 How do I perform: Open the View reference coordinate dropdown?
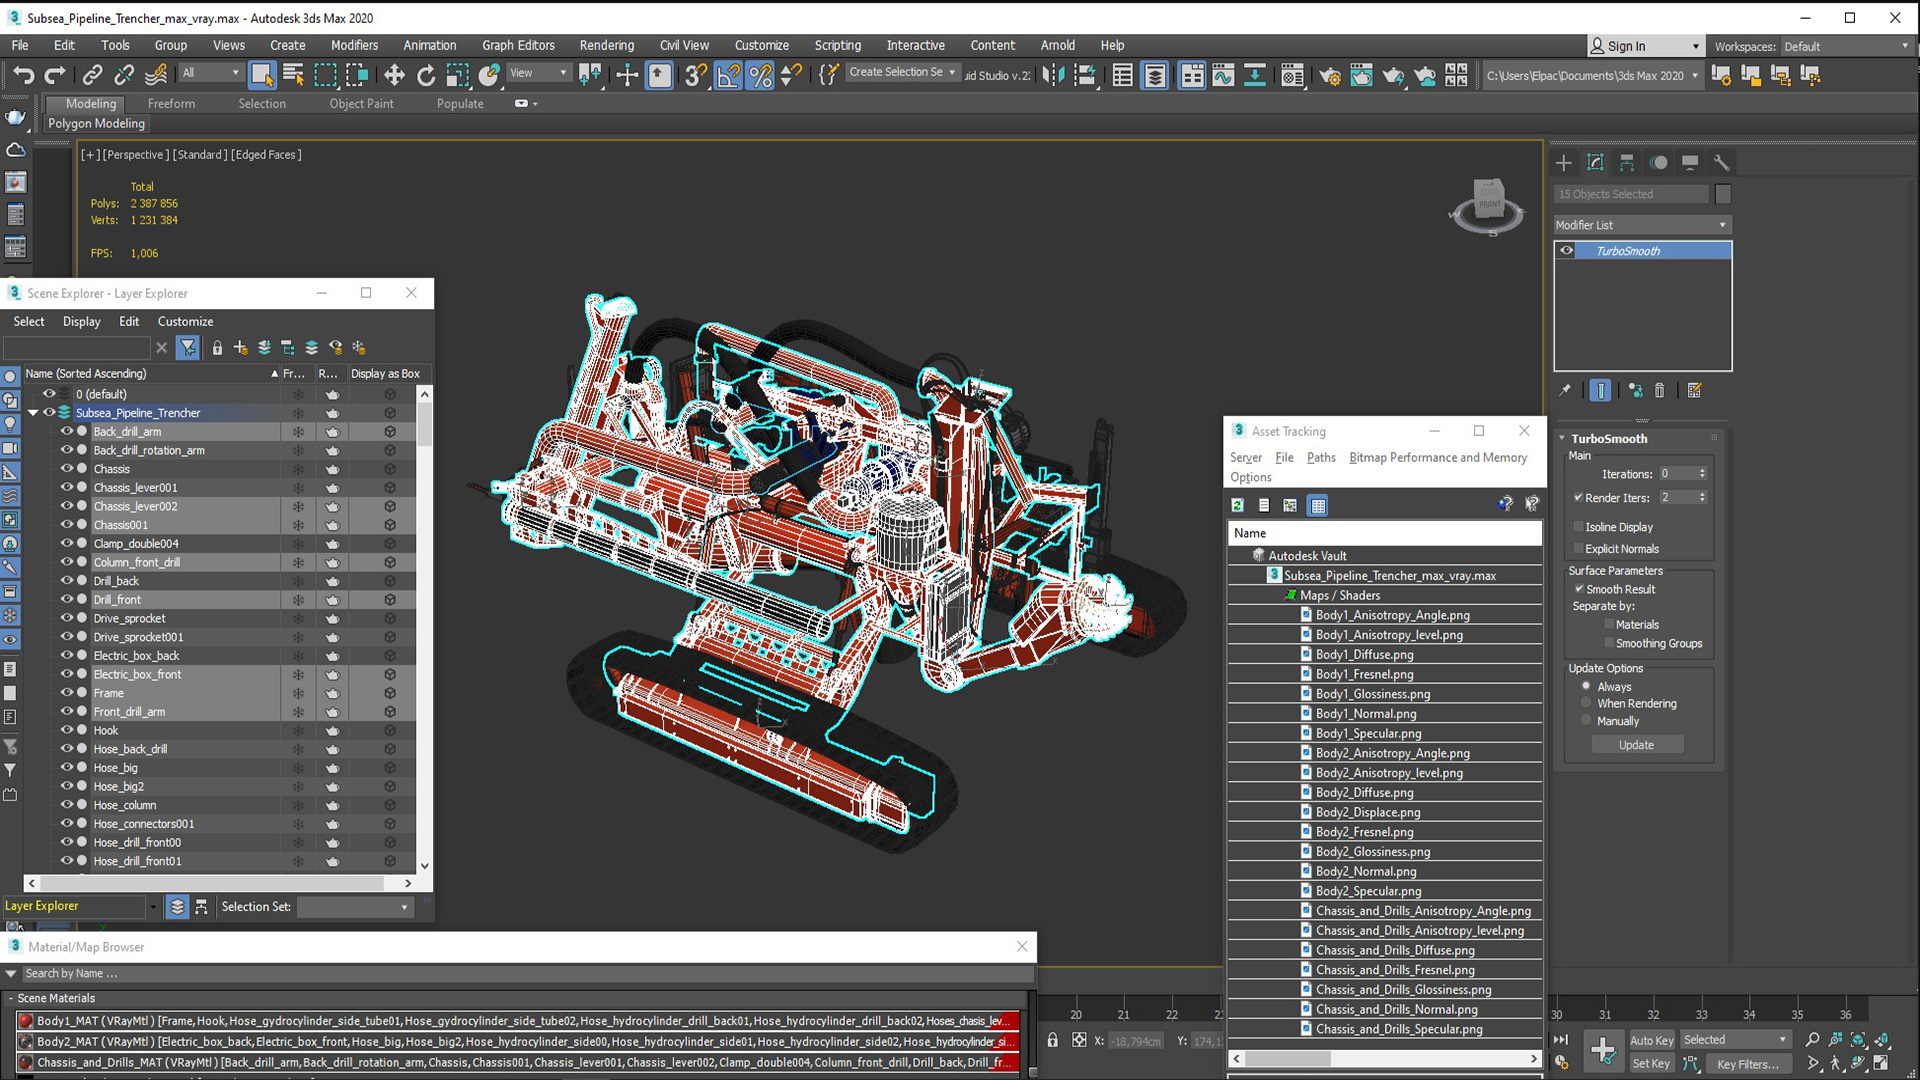[x=538, y=73]
